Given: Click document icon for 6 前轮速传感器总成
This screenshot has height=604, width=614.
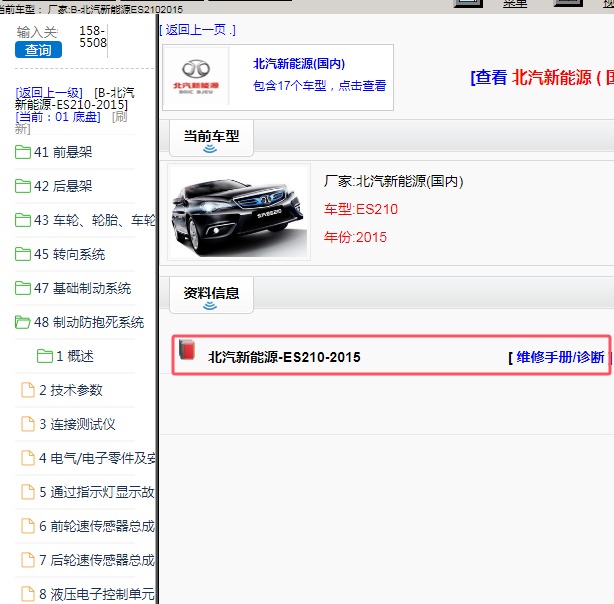Looking at the screenshot, I should [28, 526].
